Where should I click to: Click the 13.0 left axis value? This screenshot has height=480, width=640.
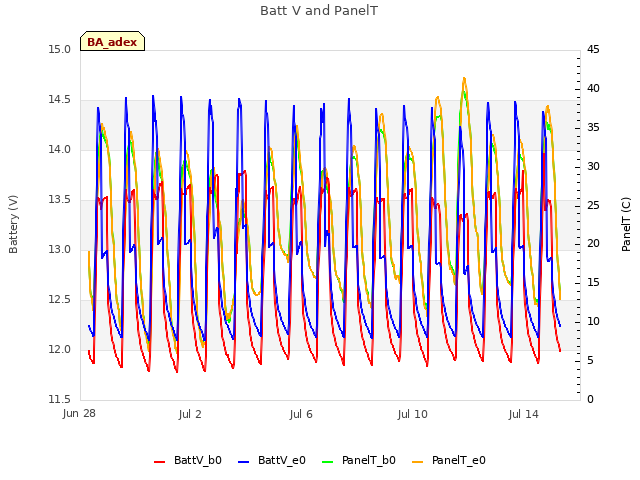pyautogui.click(x=60, y=250)
